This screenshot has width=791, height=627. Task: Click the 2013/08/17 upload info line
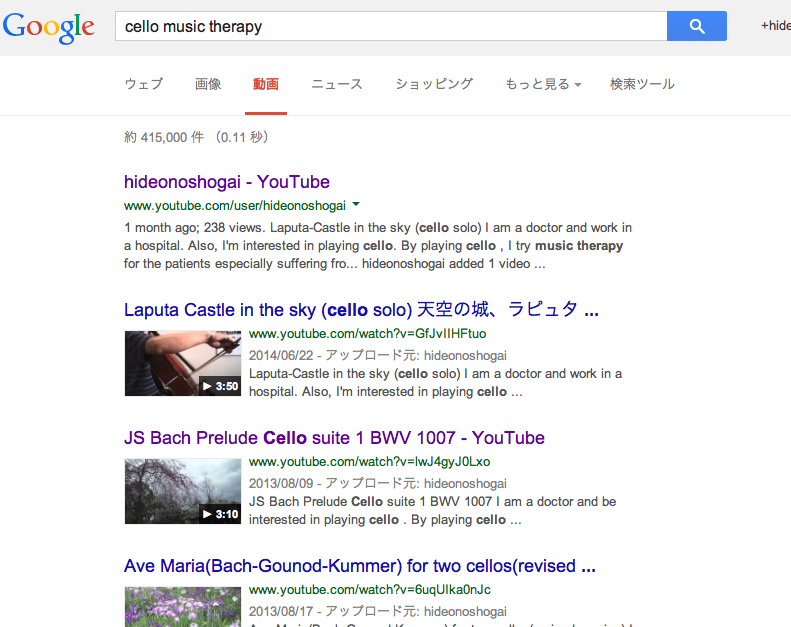click(378, 612)
